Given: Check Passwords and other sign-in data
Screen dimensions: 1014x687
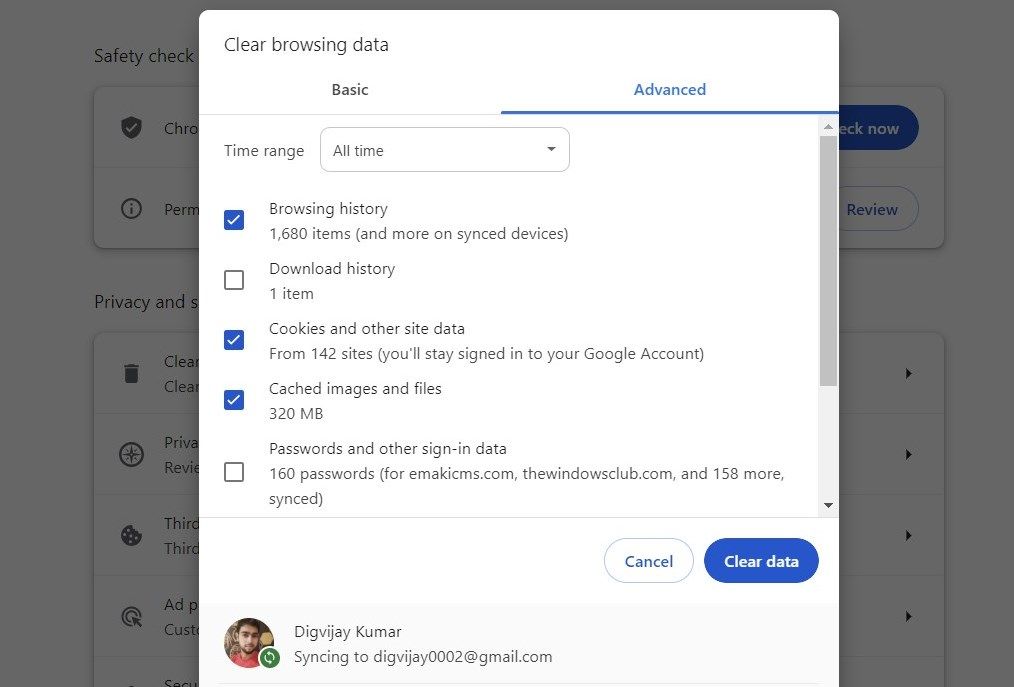Looking at the screenshot, I should click(x=233, y=472).
